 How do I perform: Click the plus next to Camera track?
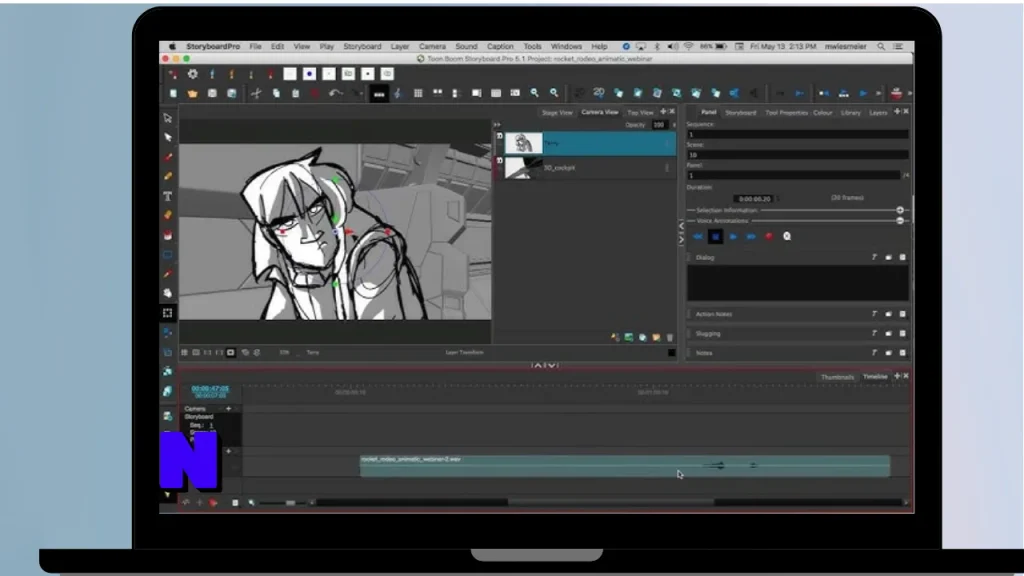click(x=228, y=409)
